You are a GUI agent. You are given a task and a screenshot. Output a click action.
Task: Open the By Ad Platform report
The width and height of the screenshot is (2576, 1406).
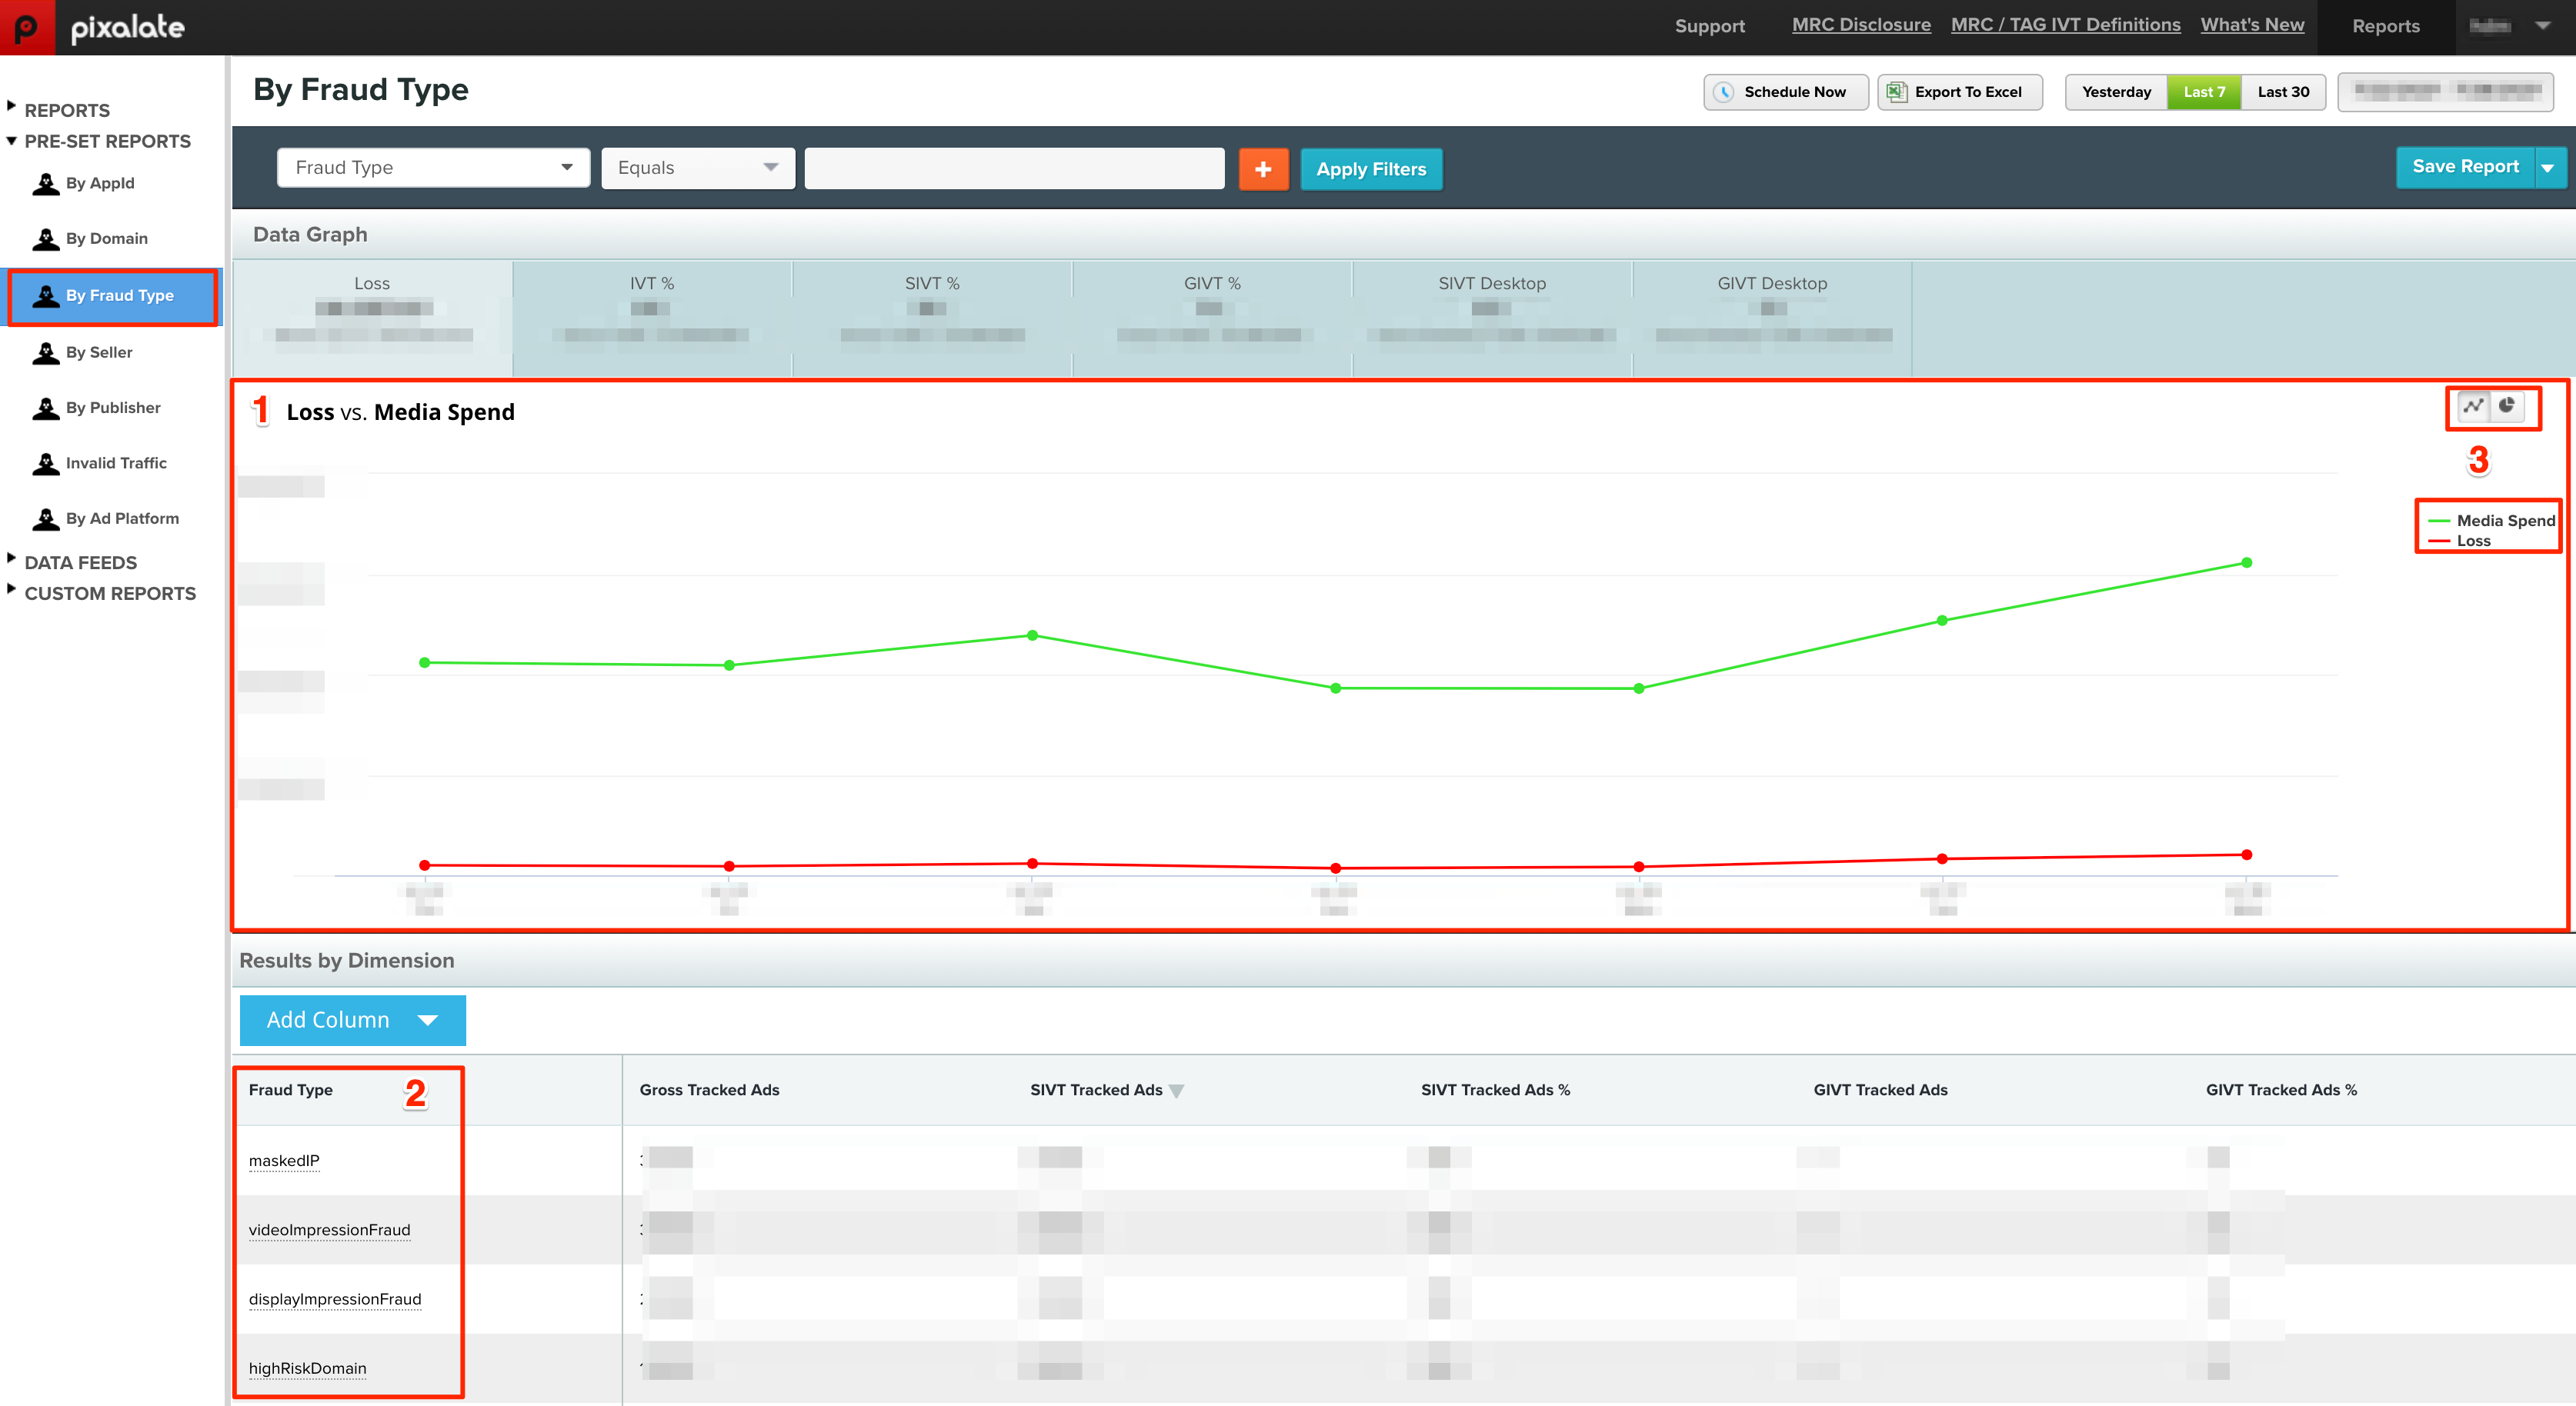tap(122, 518)
